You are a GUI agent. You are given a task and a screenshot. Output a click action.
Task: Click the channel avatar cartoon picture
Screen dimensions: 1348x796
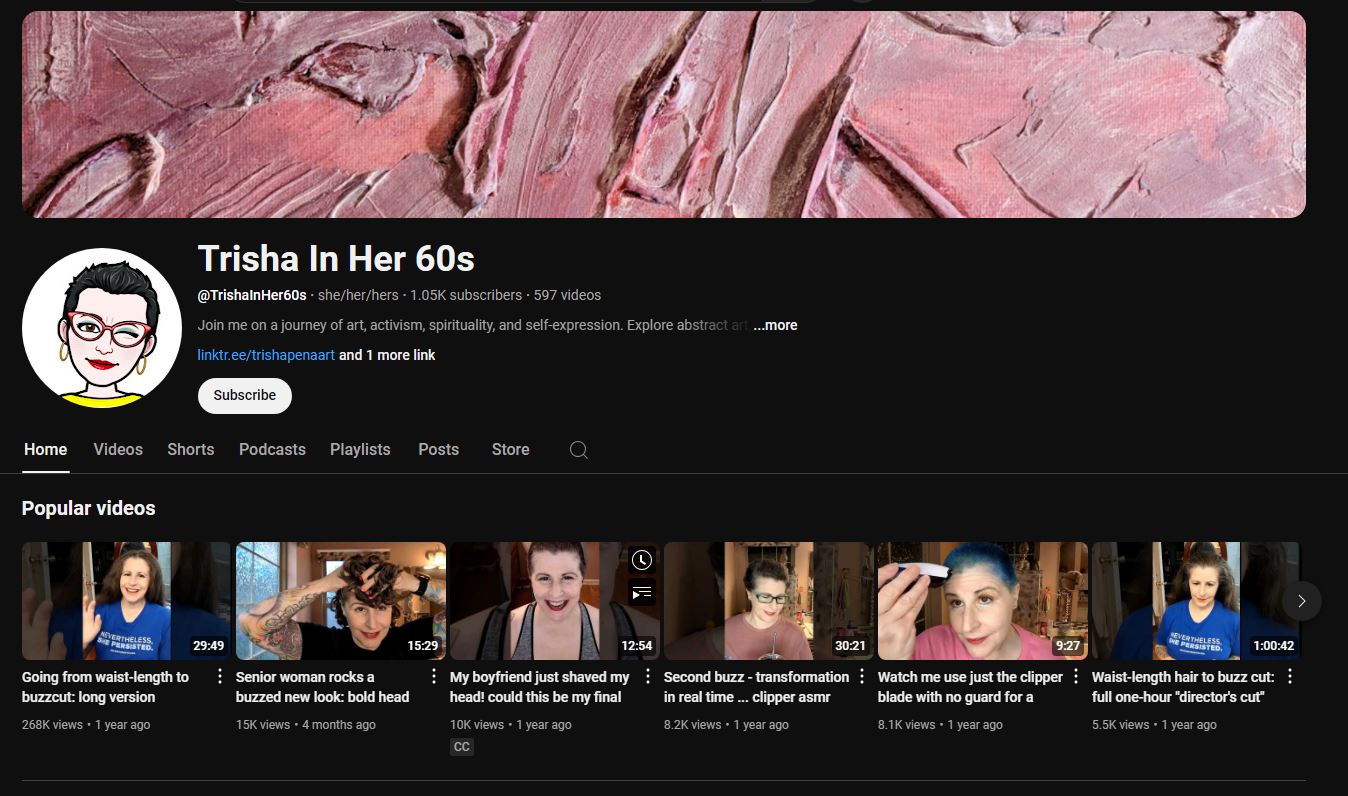click(x=102, y=328)
